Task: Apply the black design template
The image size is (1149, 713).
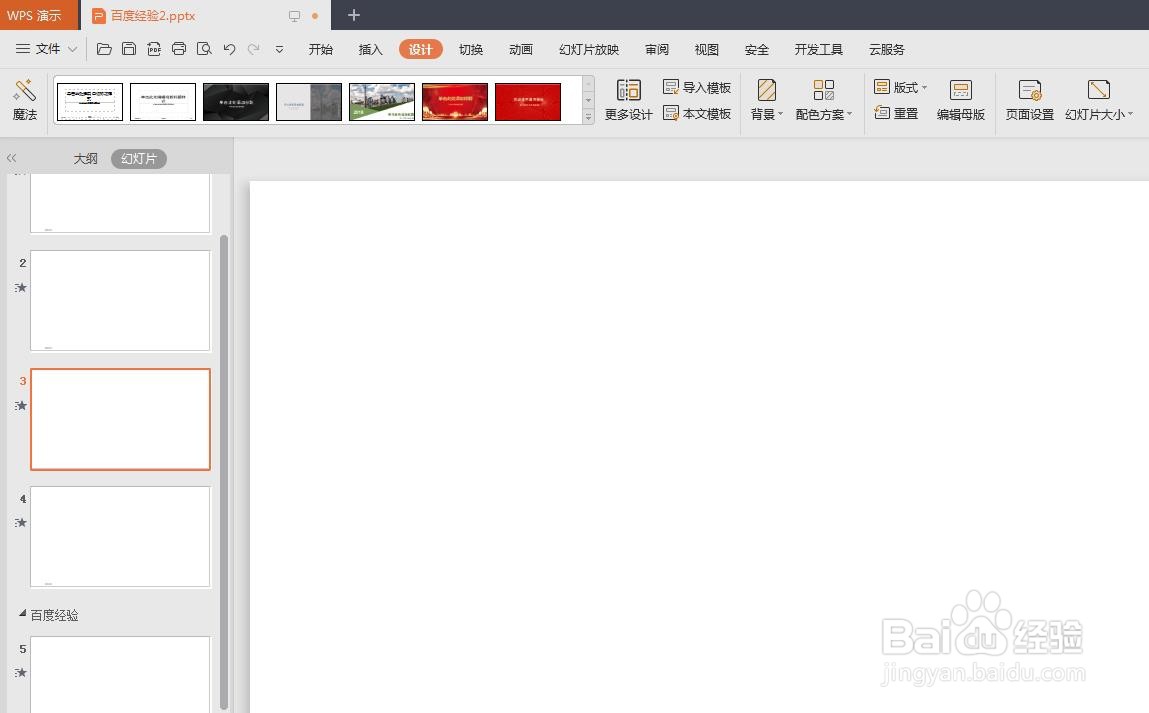Action: click(x=236, y=102)
